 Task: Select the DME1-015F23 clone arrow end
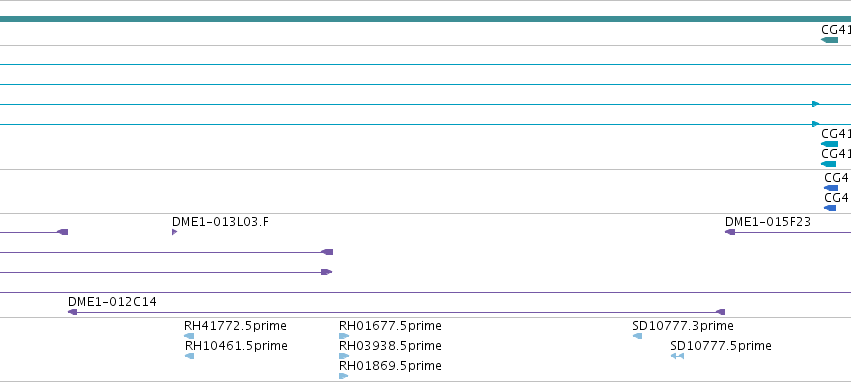730,232
